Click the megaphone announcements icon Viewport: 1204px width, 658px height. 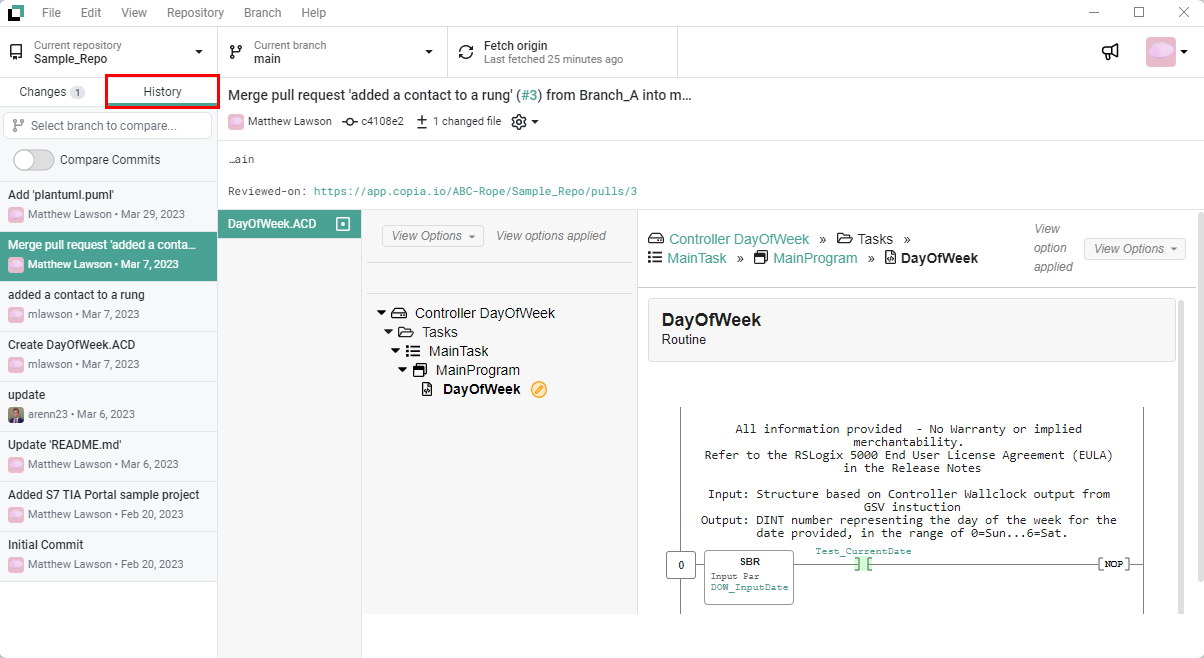coord(1110,52)
